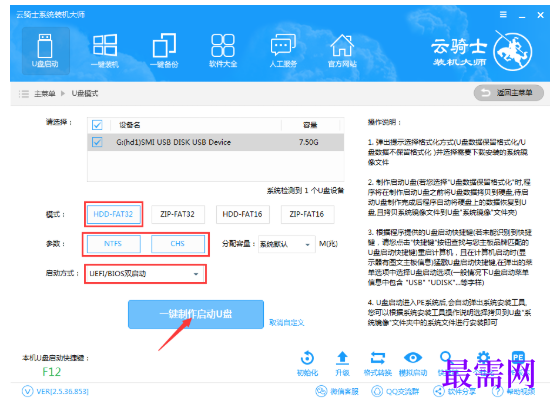554x405 pixels.
Task: Click the magnifier shortcut-key lookup icon
Action: pos(446,358)
